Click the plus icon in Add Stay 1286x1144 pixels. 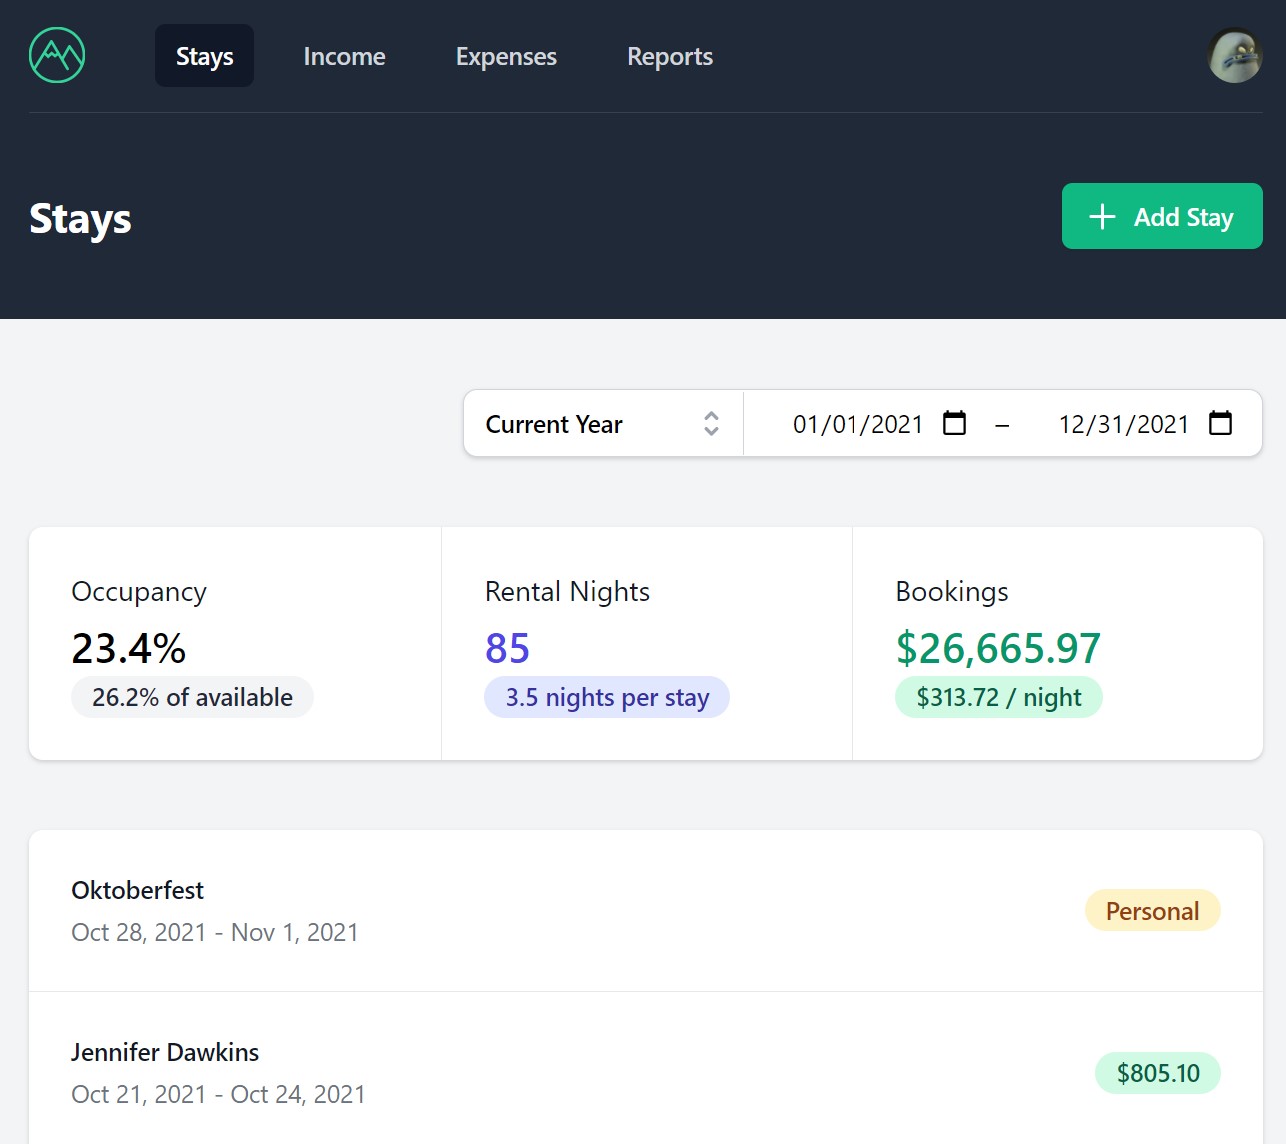click(x=1102, y=217)
